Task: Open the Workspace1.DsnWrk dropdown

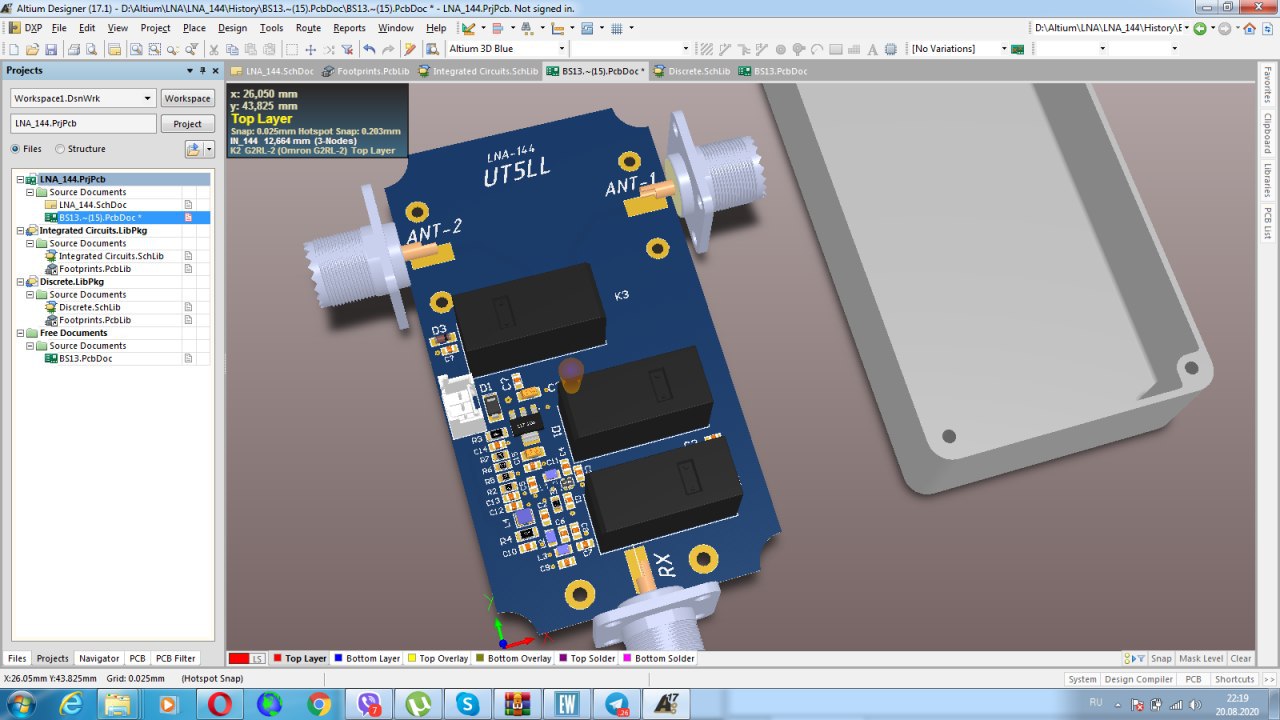Action: pos(148,98)
